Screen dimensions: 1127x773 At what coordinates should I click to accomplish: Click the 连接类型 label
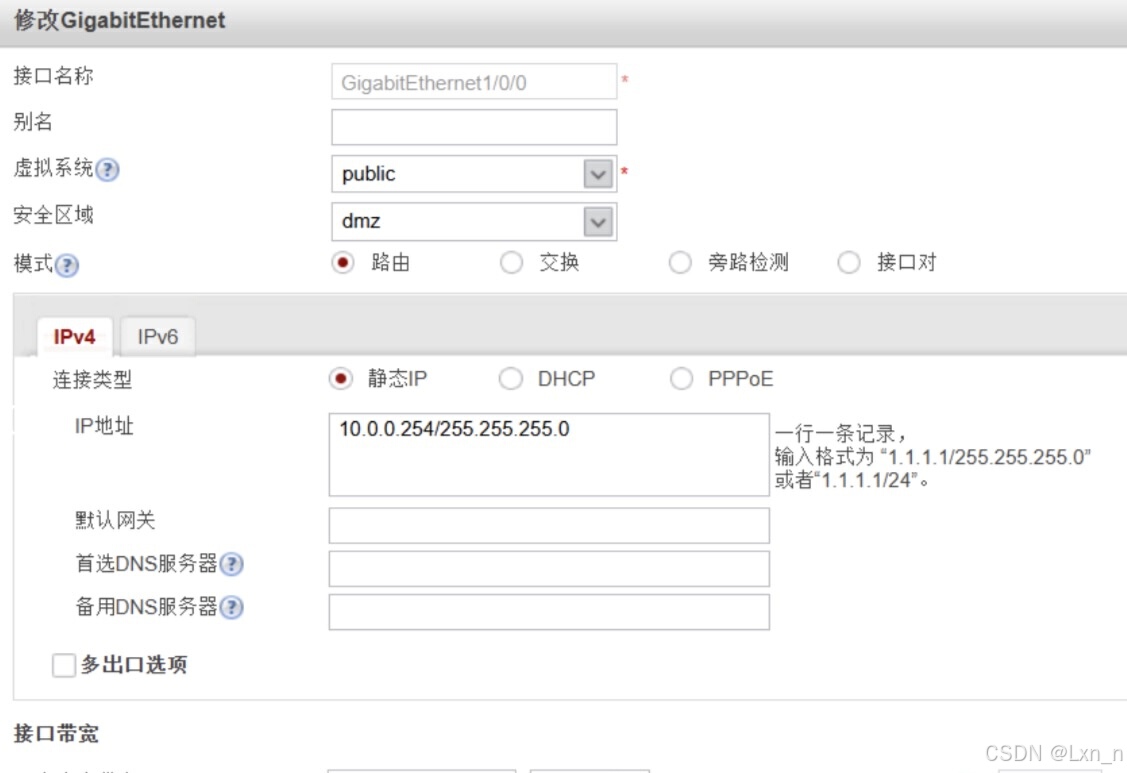point(92,380)
